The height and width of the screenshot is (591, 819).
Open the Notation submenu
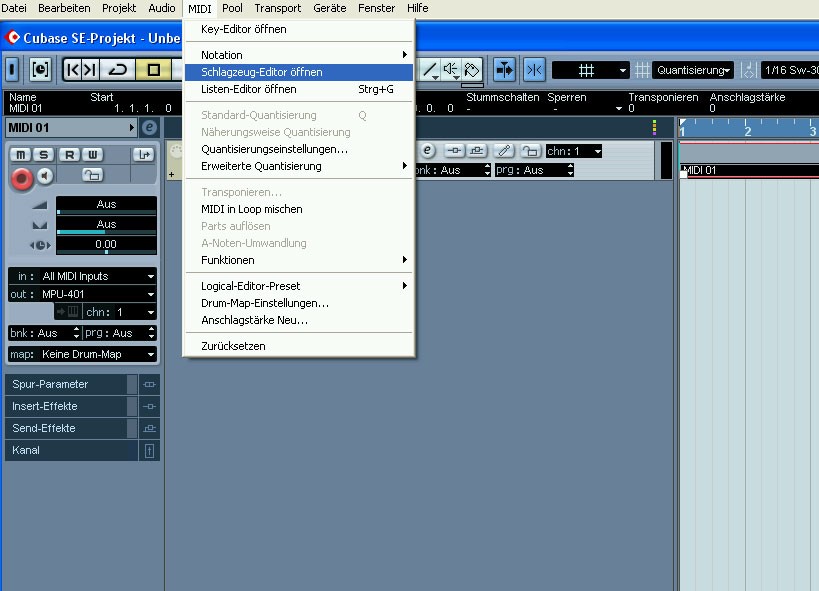click(299, 55)
